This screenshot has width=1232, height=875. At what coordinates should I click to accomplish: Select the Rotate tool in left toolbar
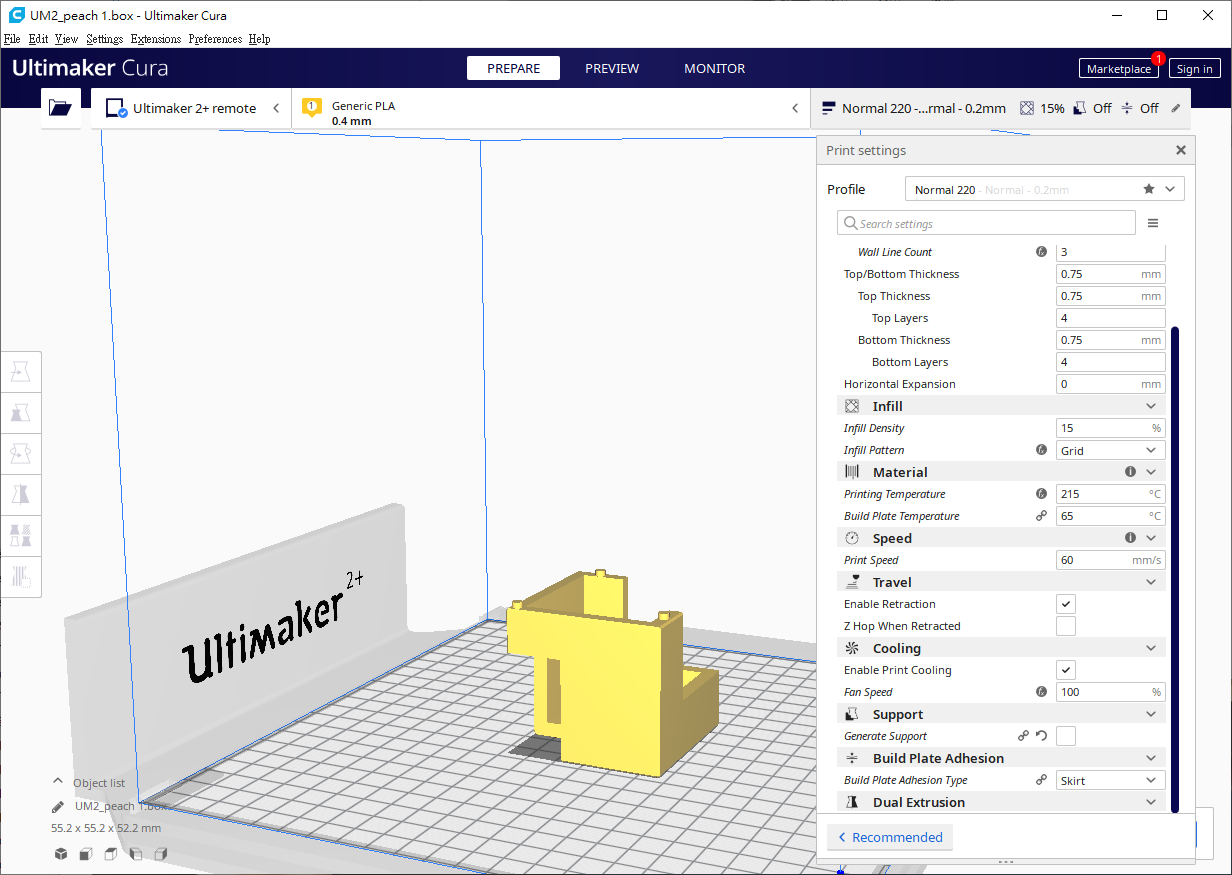[x=21, y=454]
